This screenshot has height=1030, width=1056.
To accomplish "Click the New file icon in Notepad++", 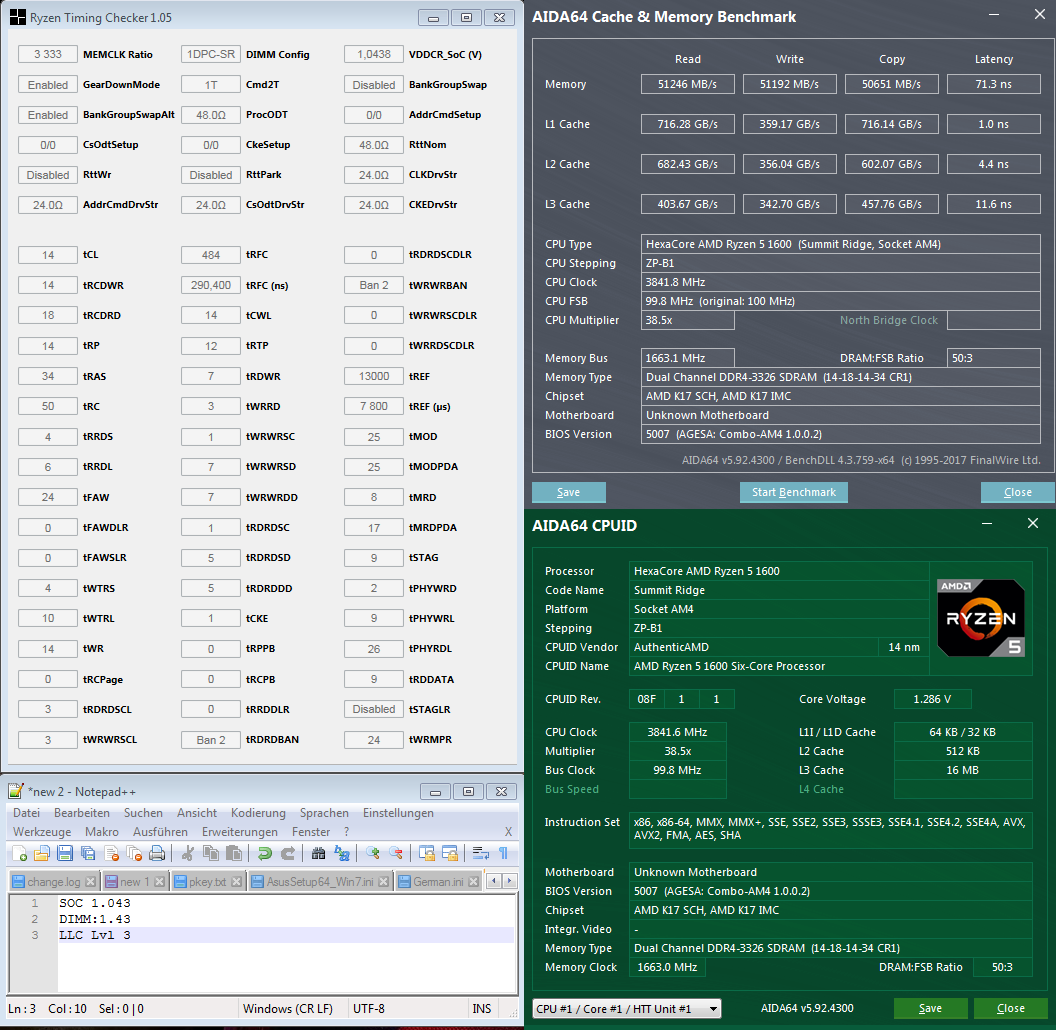I will pos(20,854).
